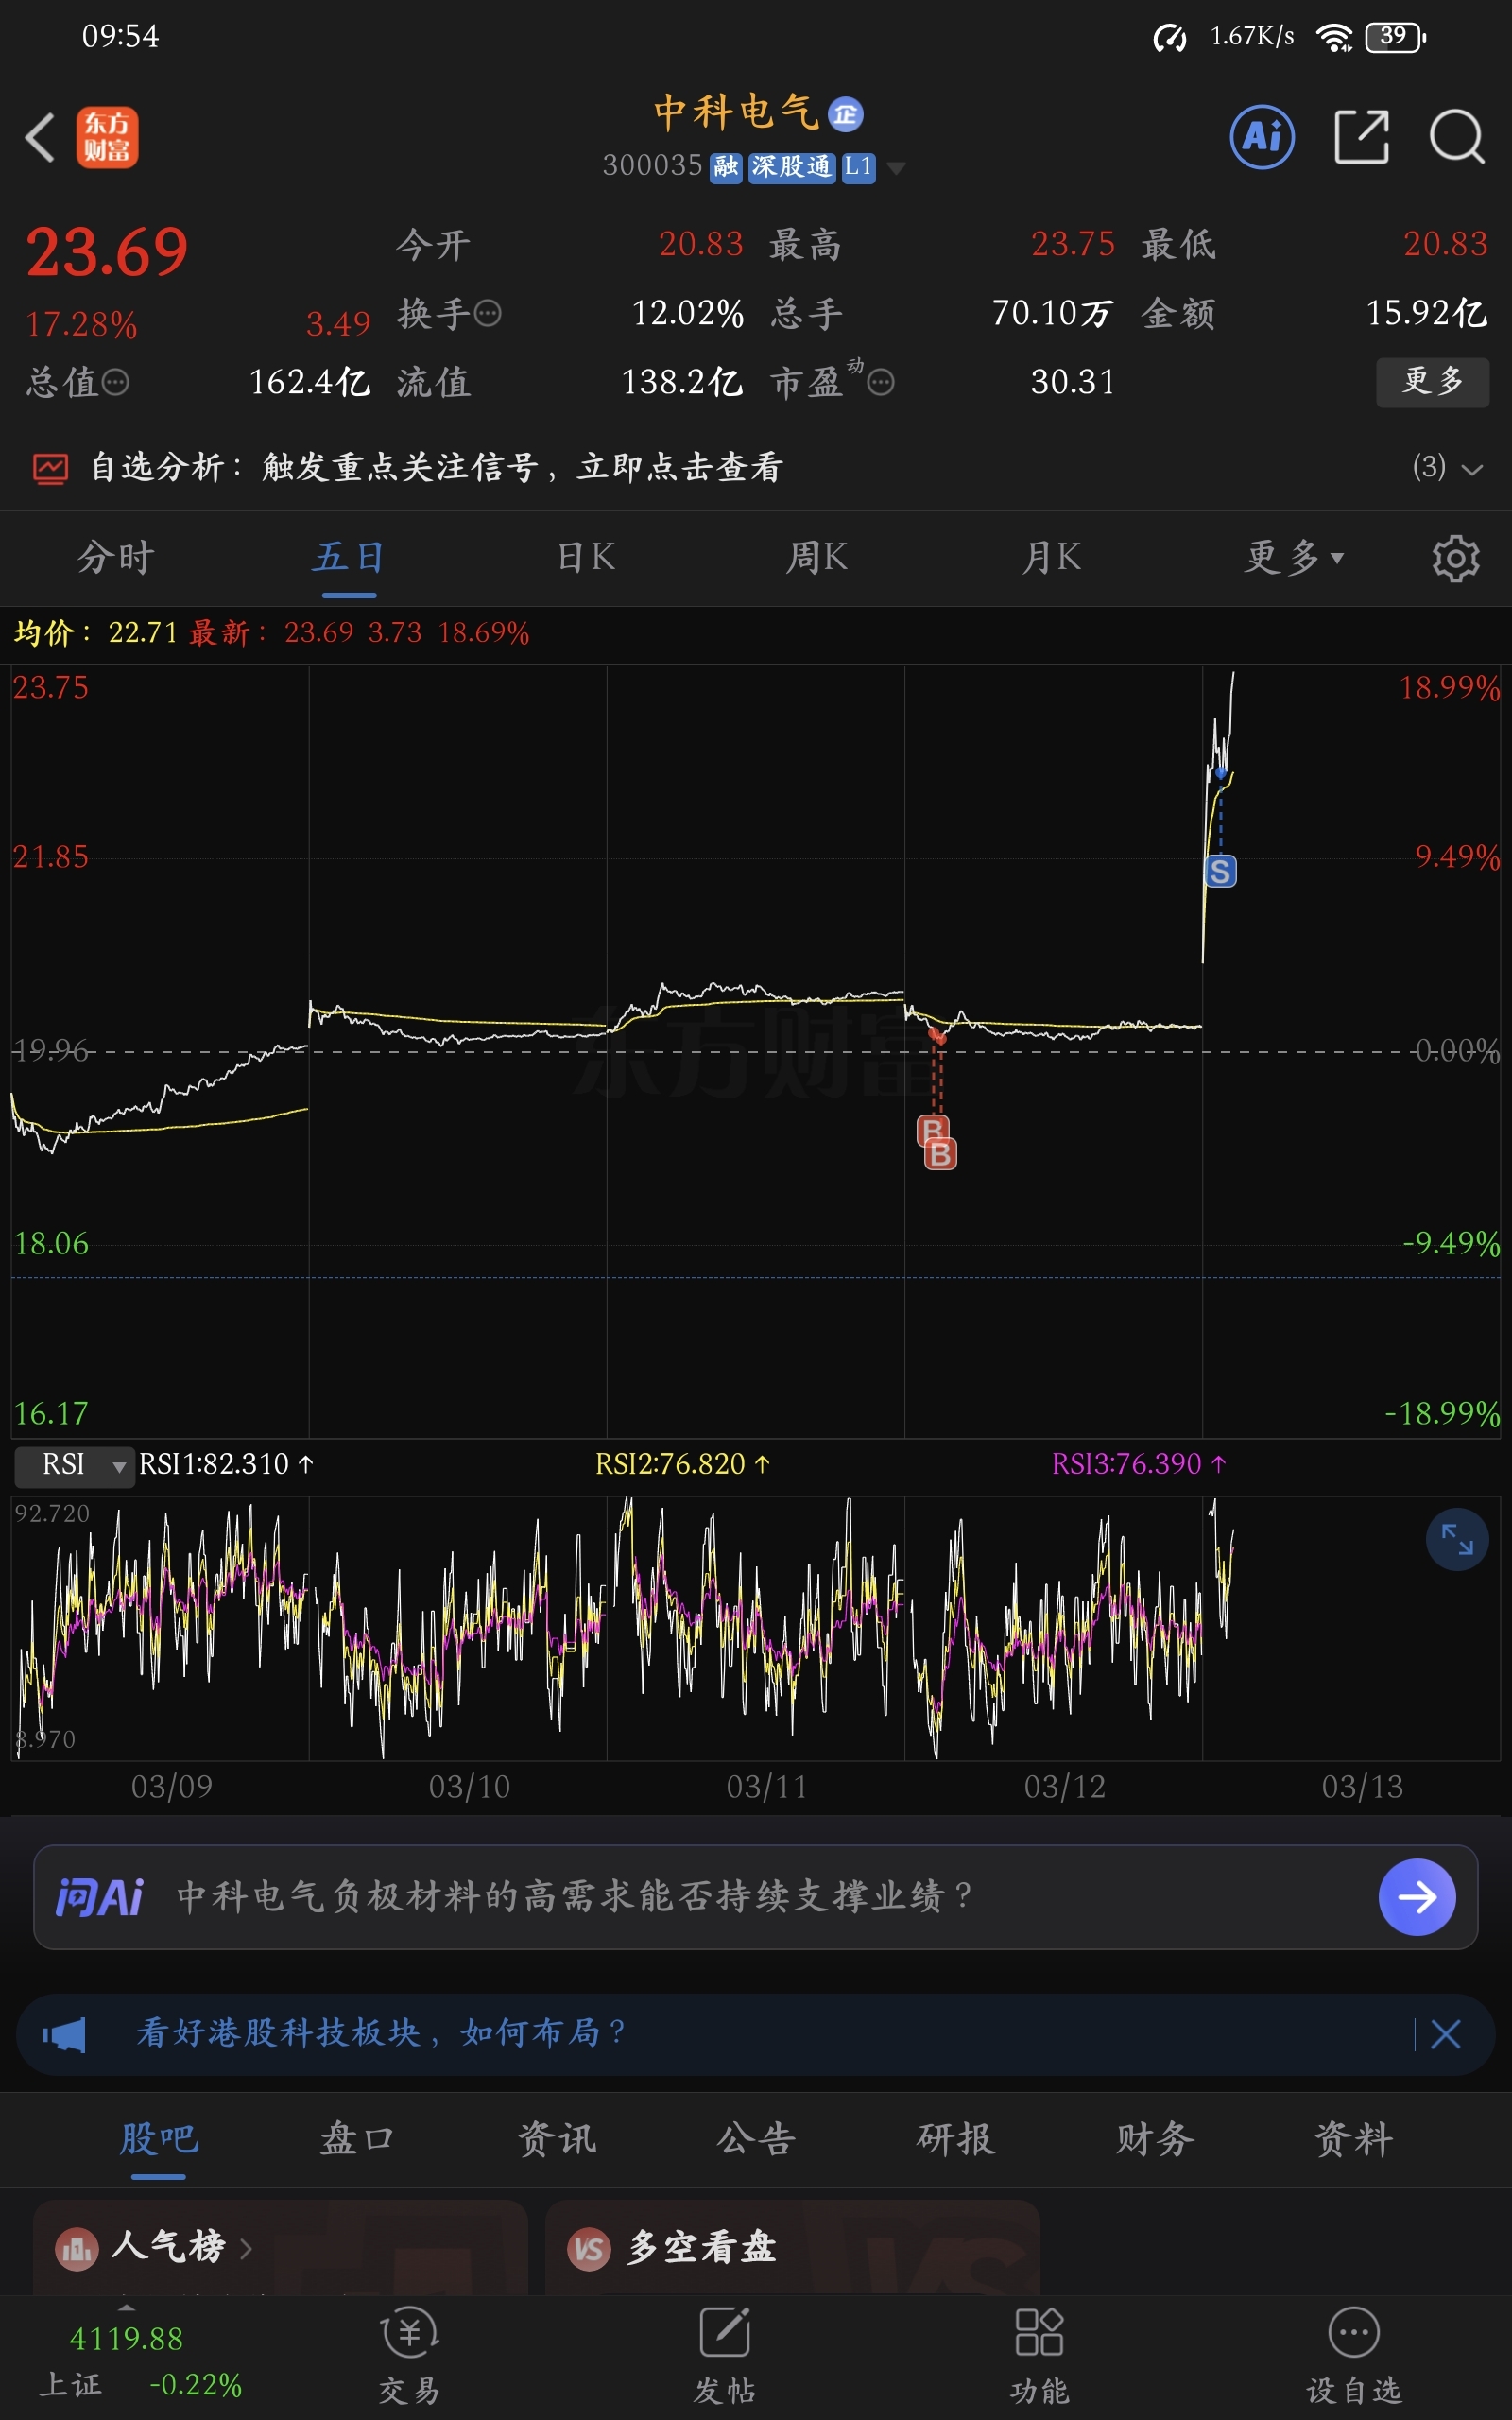Viewport: 1512px width, 2420px height.
Task: Switch to the 公告 tab
Action: tap(756, 2140)
